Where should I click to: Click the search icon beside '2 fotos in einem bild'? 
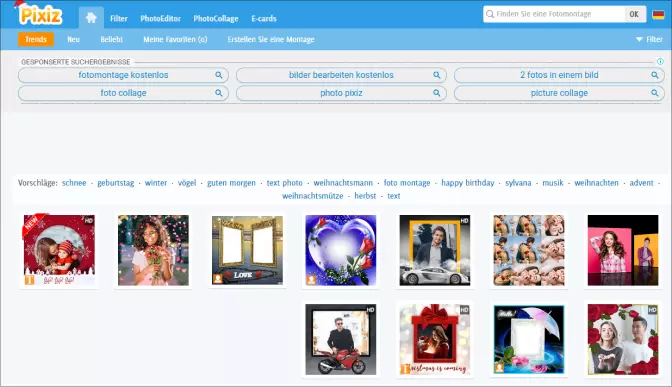tap(654, 75)
